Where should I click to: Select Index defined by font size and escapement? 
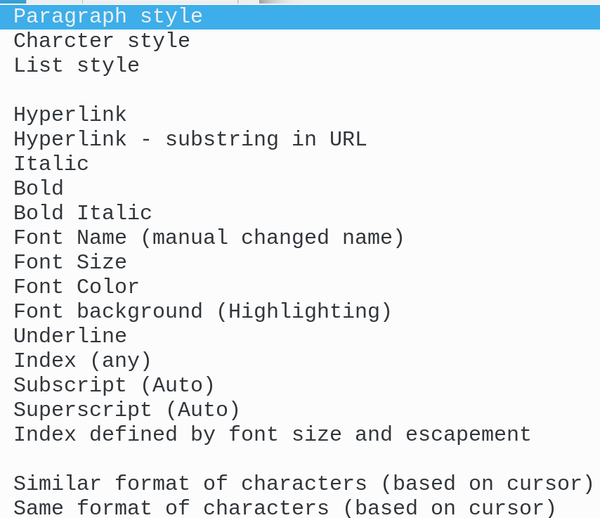click(300, 434)
